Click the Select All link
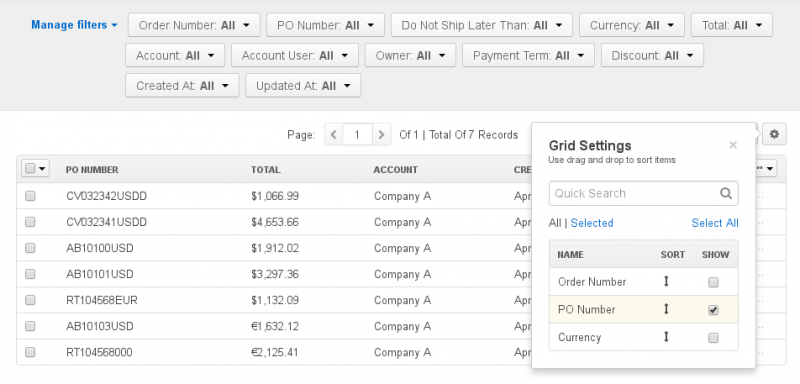Screen dimensions: 800x384 (x=715, y=223)
